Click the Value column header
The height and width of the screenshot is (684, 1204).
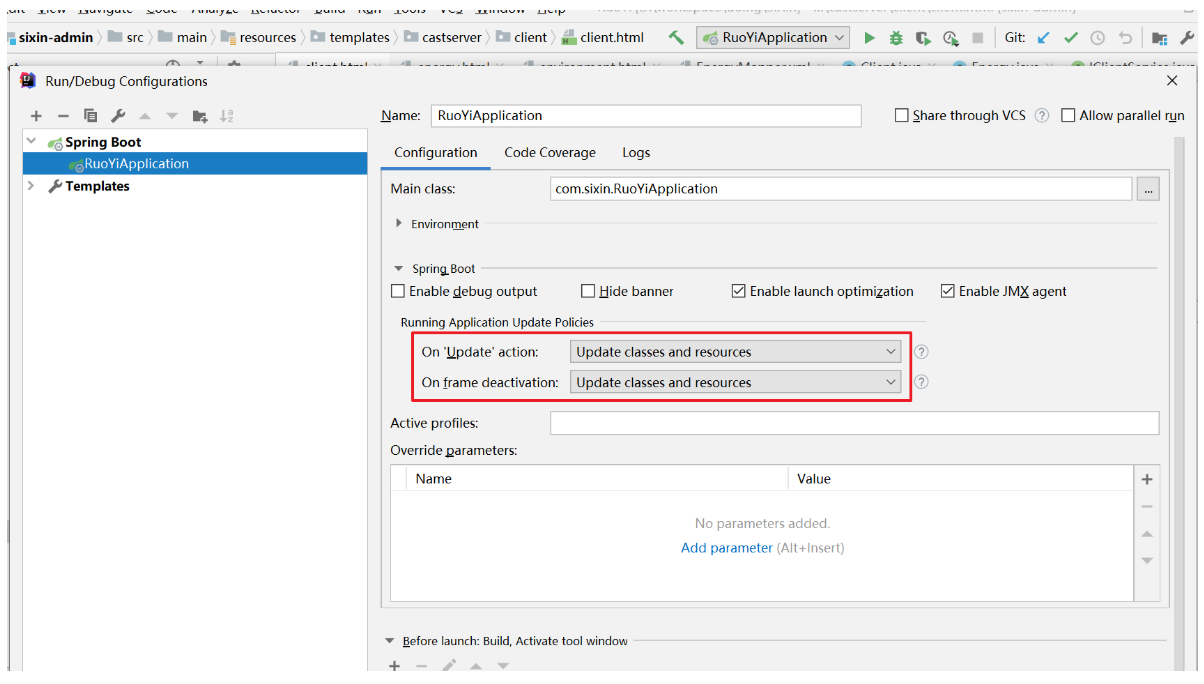[961, 479]
